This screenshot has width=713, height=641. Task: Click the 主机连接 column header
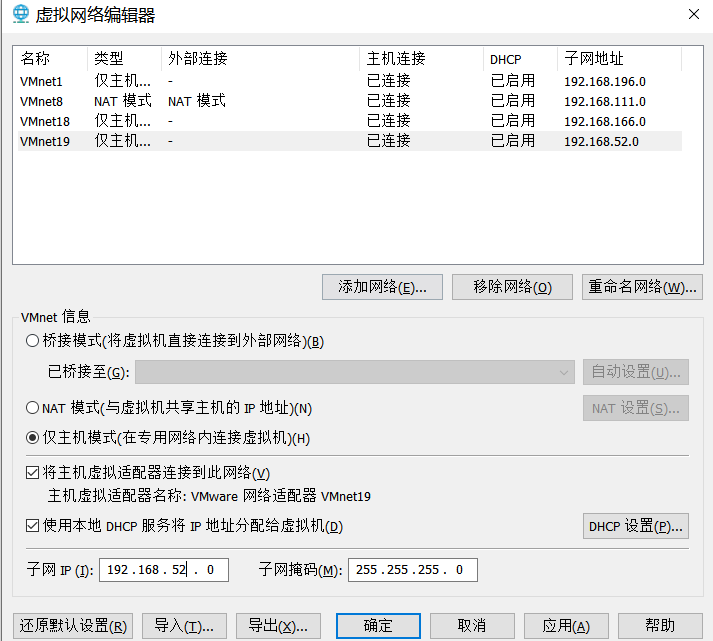422,59
